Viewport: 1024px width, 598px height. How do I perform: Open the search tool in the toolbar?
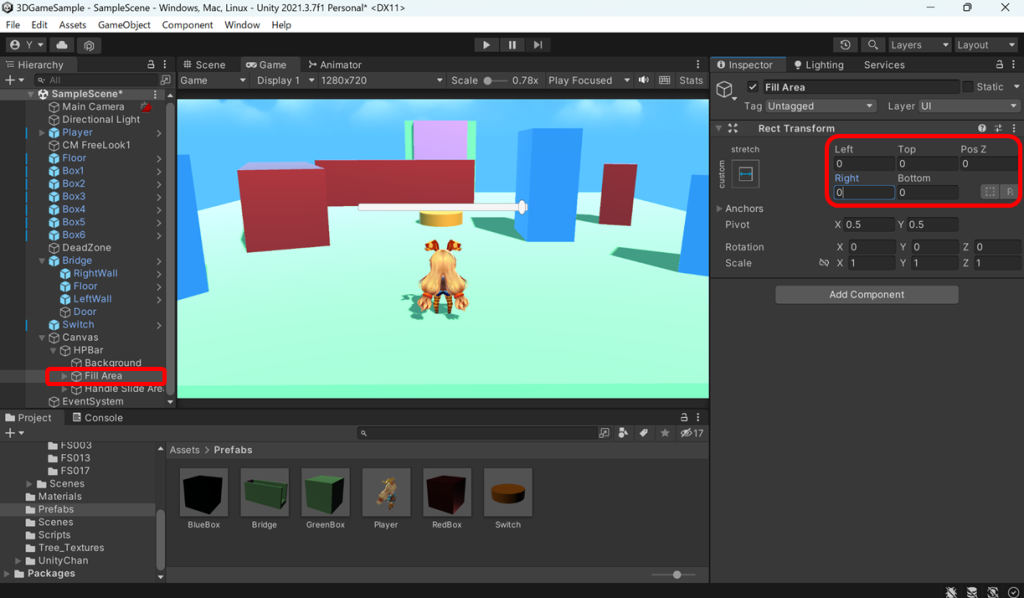point(873,45)
